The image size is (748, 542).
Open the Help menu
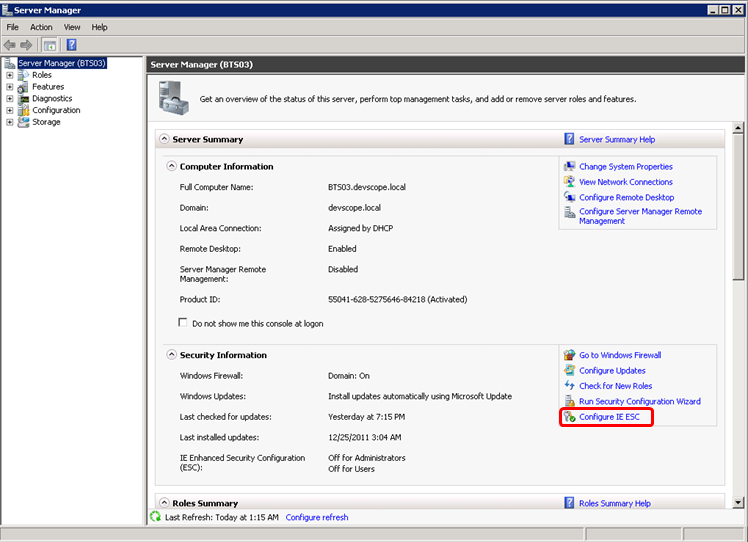tap(99, 27)
